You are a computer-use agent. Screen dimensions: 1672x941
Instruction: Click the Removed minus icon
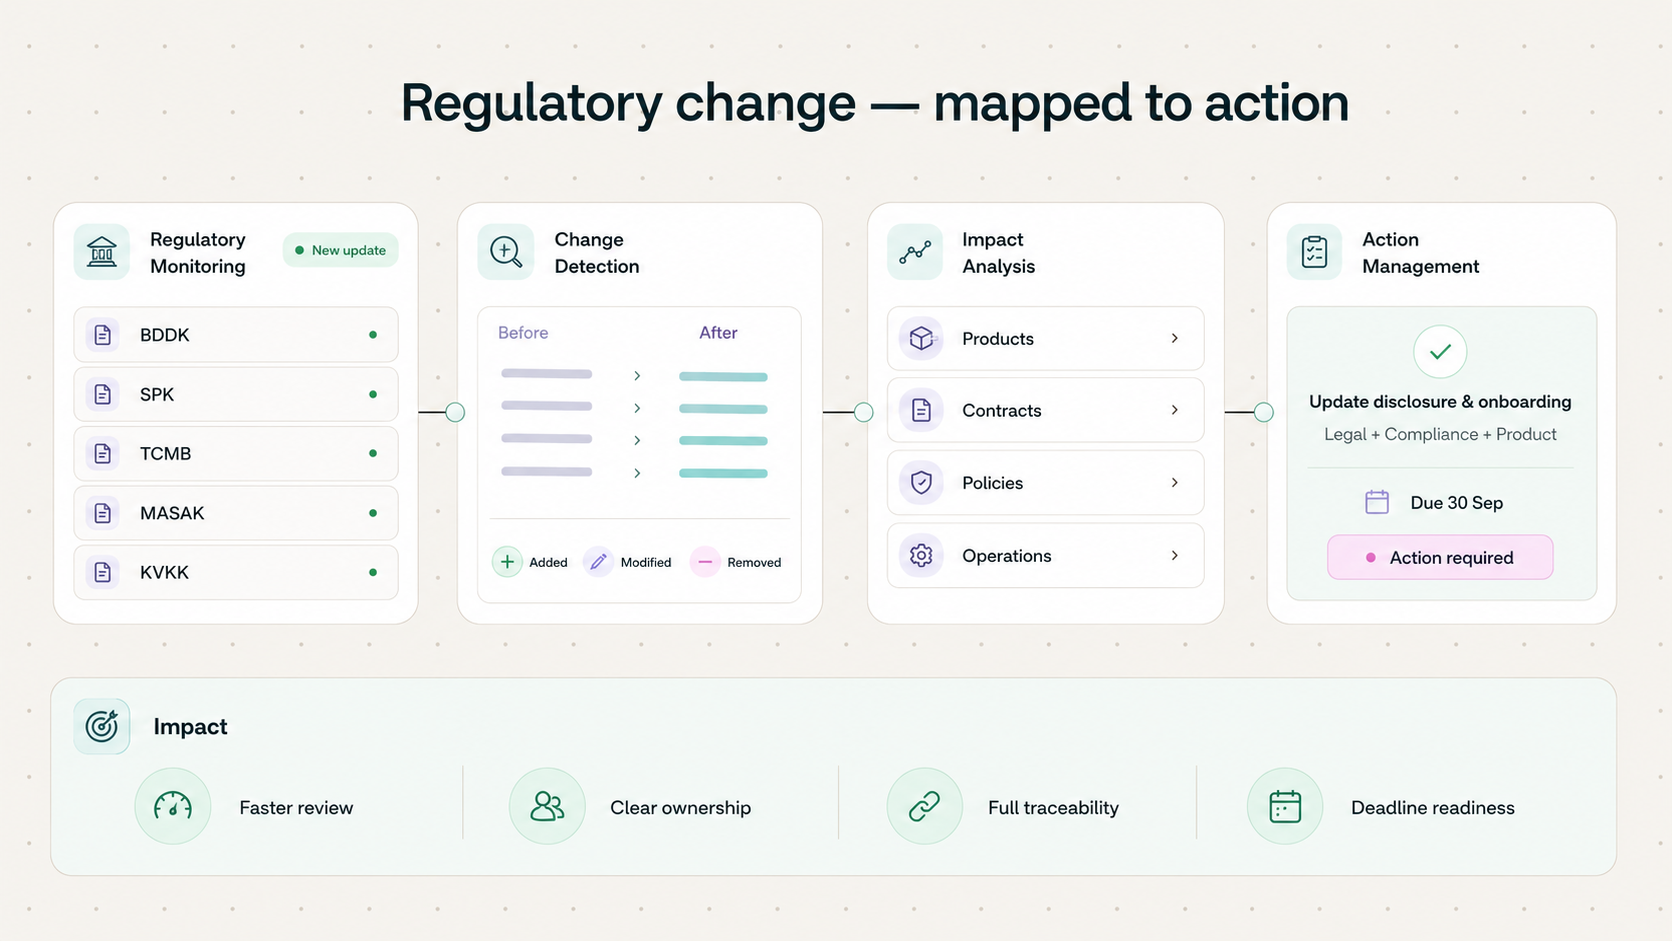tap(705, 562)
